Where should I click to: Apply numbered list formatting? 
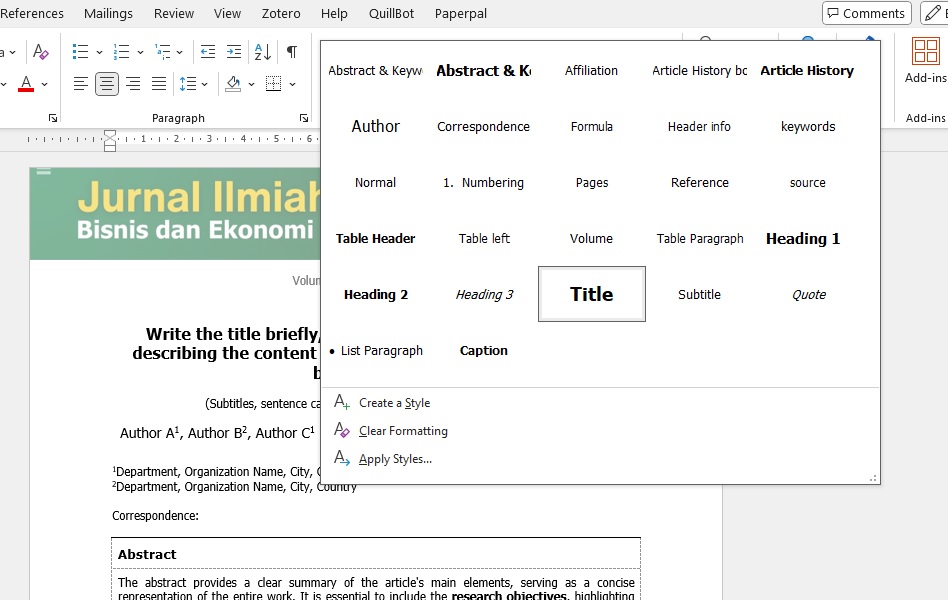click(122, 51)
